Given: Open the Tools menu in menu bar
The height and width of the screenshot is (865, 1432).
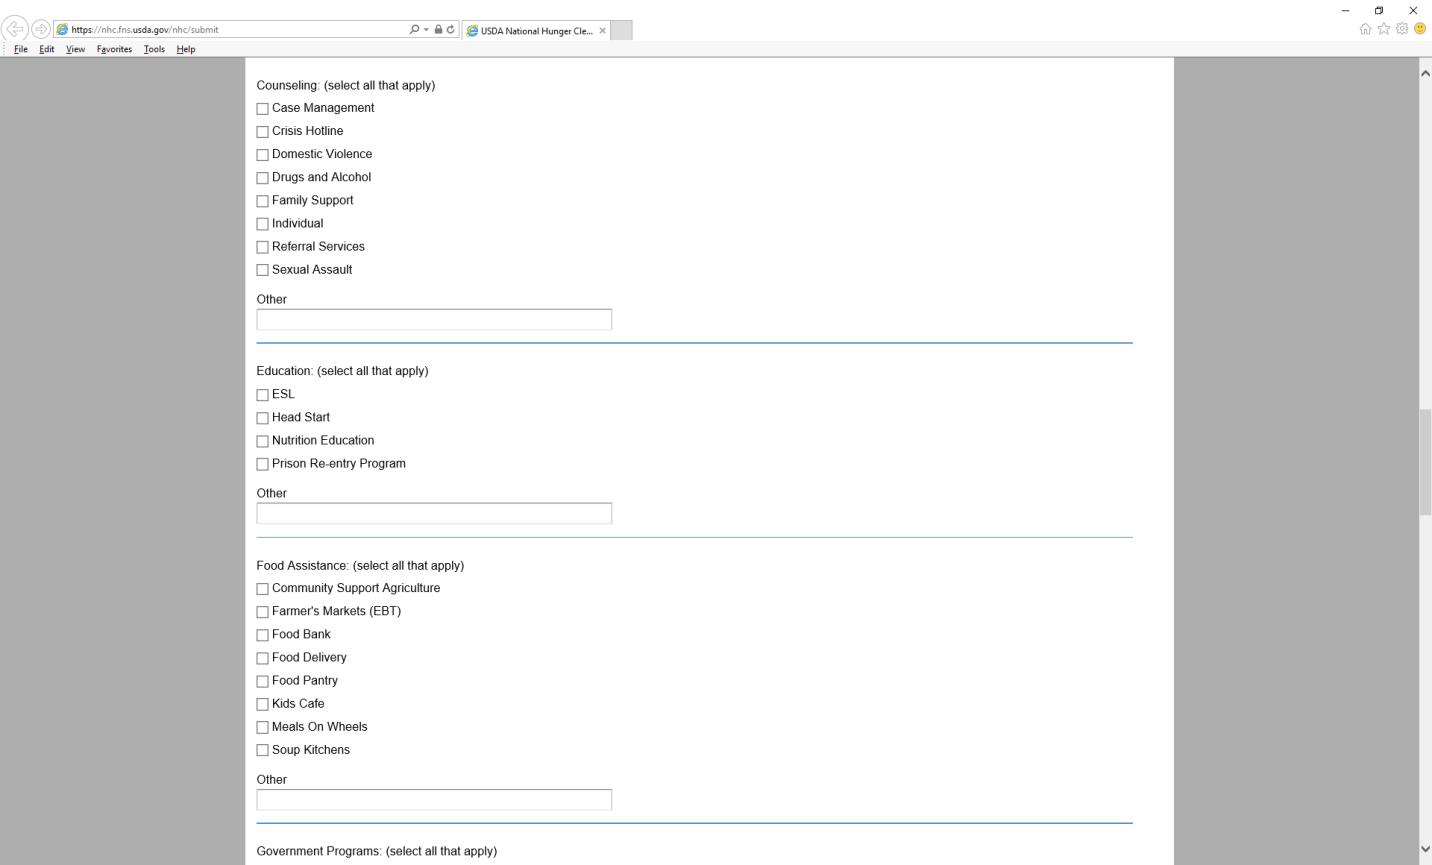Looking at the screenshot, I should (154, 49).
